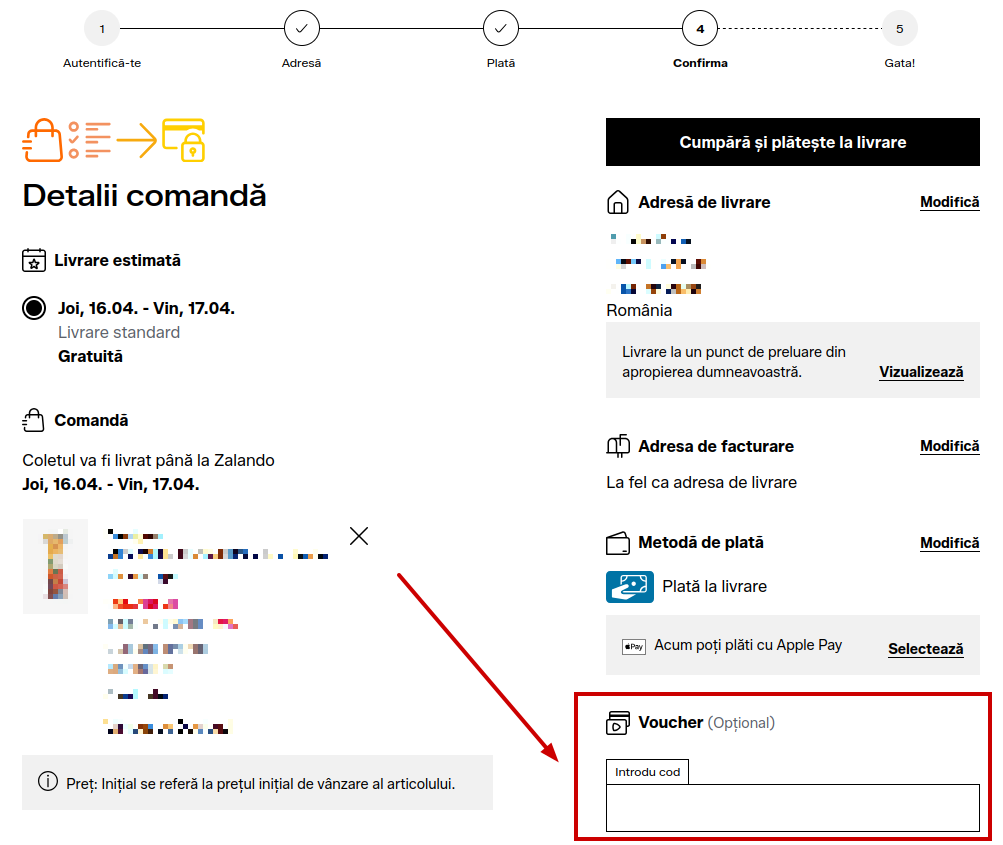Click the voucher card icon
This screenshot has height=845, width=1003.
[618, 723]
